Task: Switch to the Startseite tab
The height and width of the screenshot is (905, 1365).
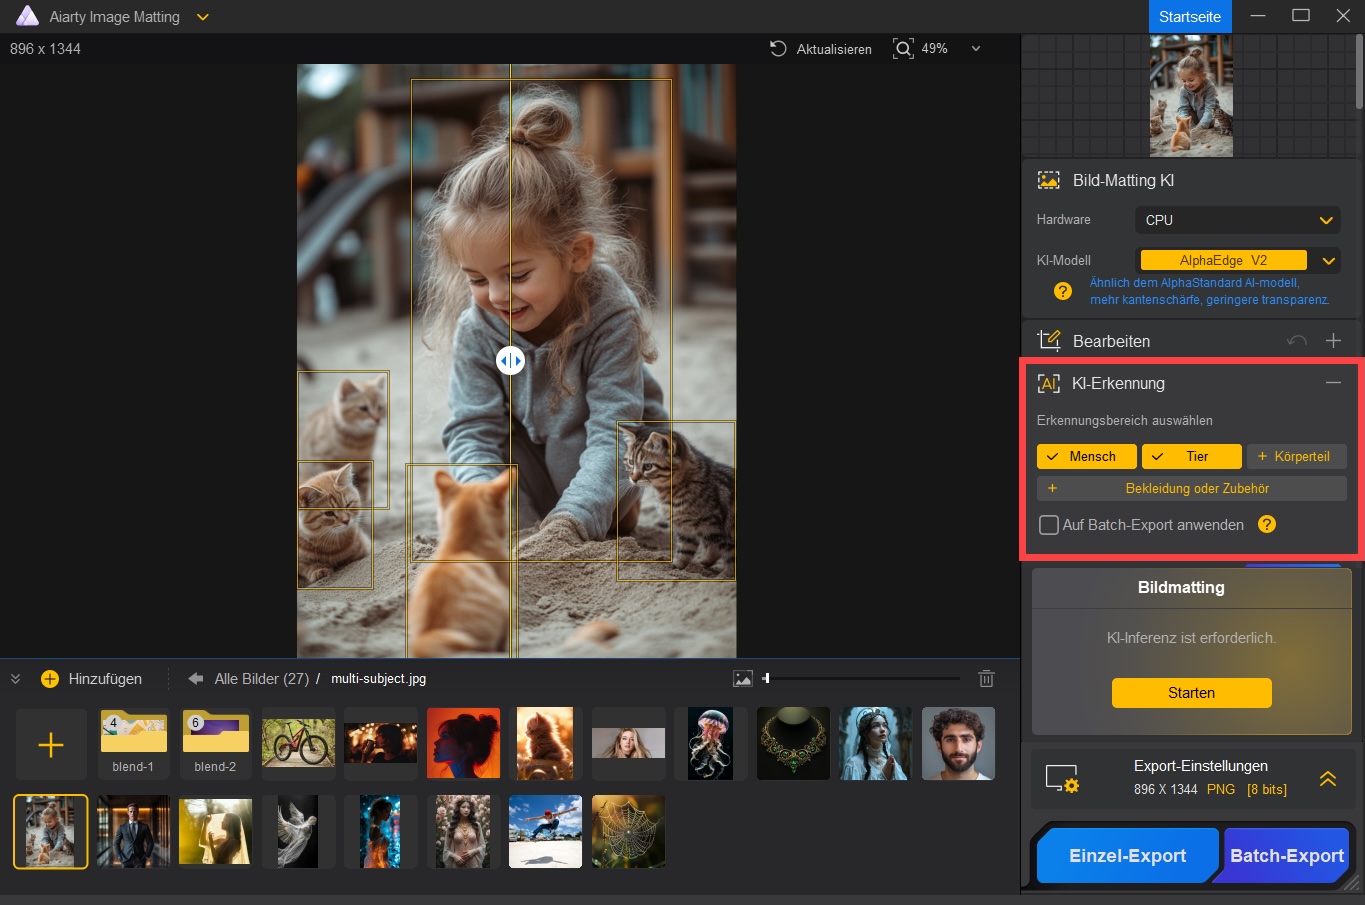Action: (x=1189, y=17)
